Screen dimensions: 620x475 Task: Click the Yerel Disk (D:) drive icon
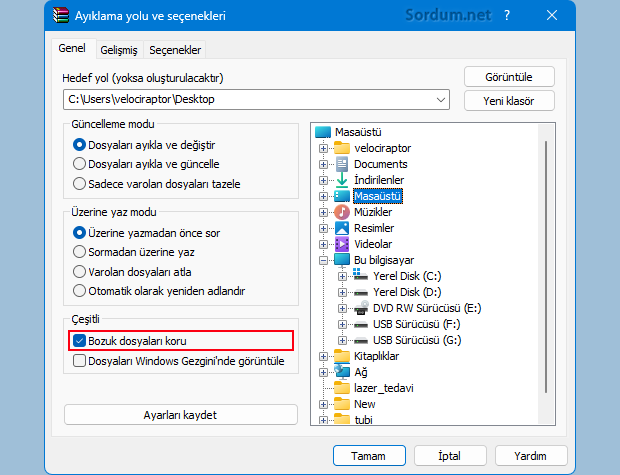[361, 293]
